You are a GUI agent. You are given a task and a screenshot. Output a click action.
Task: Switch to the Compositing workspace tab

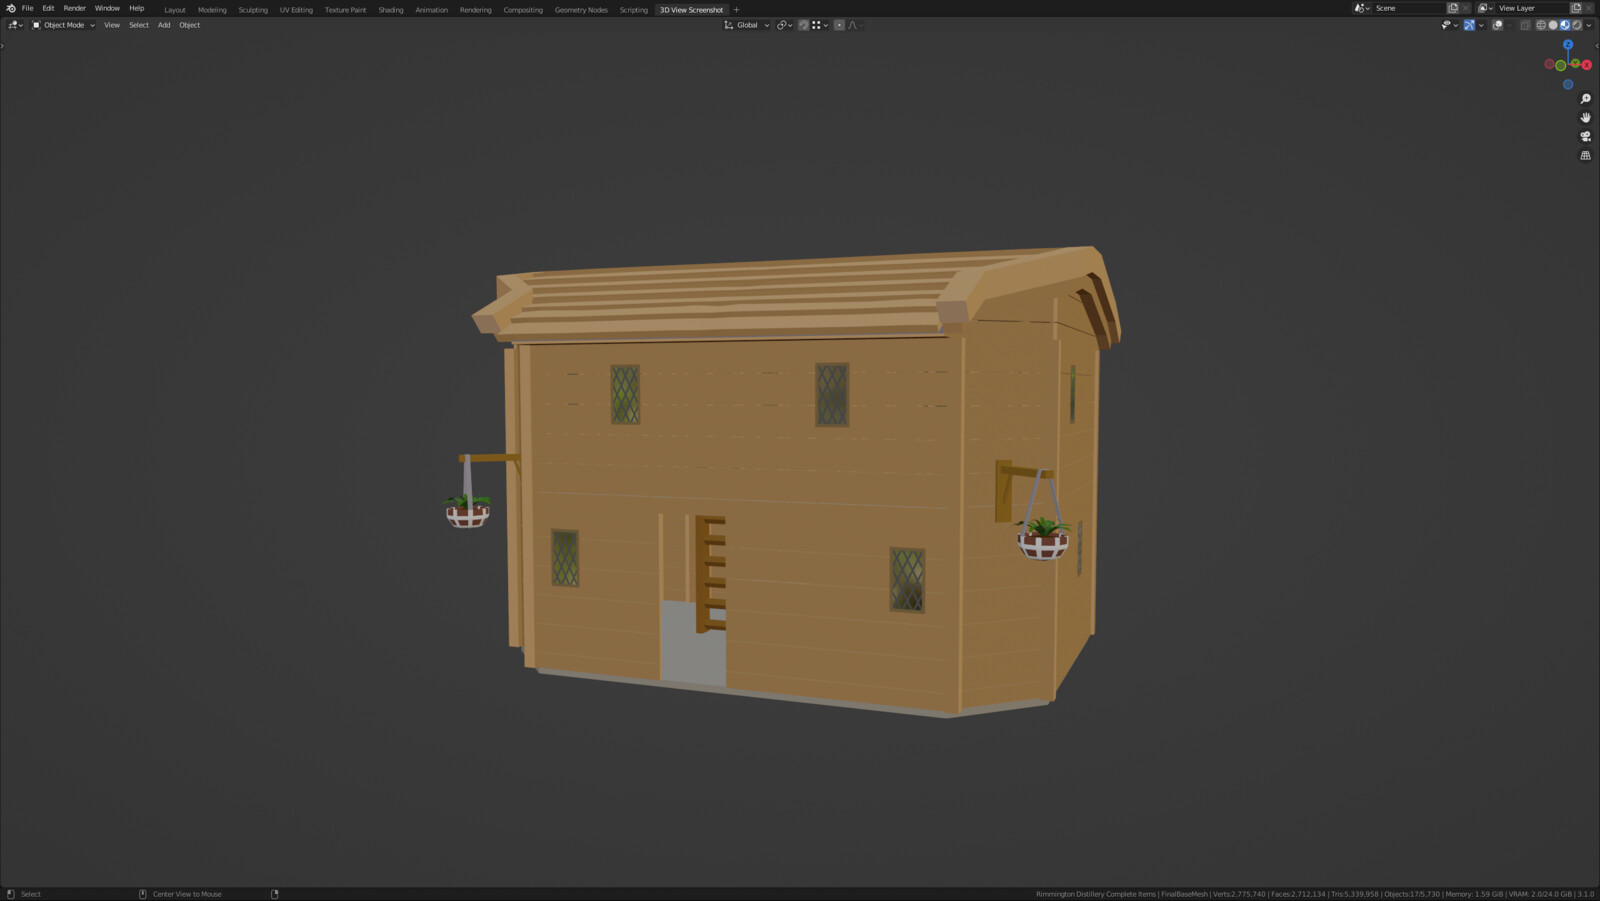pos(523,10)
